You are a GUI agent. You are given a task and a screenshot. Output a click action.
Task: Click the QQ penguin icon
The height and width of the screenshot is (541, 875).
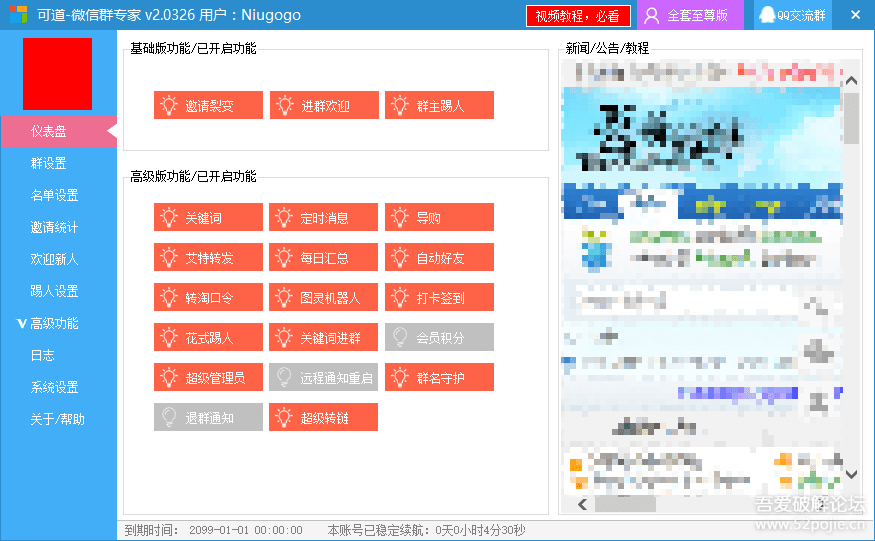pos(768,15)
